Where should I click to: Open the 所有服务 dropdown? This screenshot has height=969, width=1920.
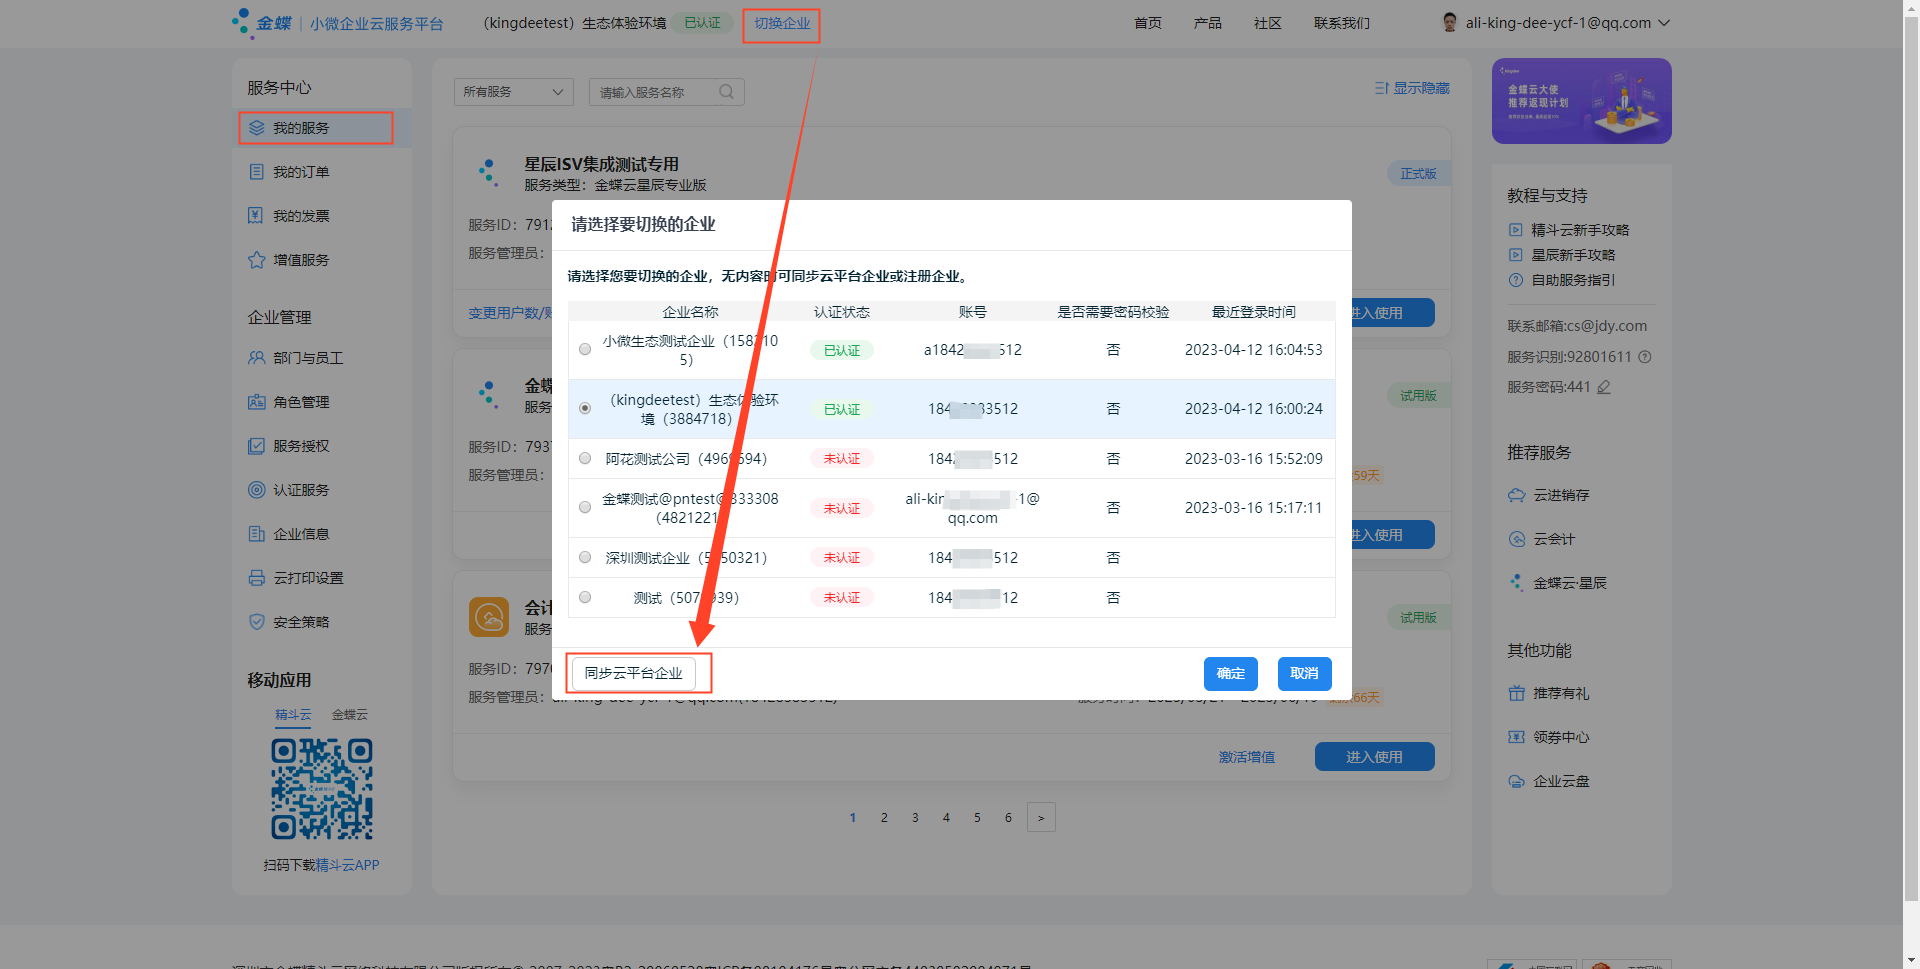[x=514, y=92]
